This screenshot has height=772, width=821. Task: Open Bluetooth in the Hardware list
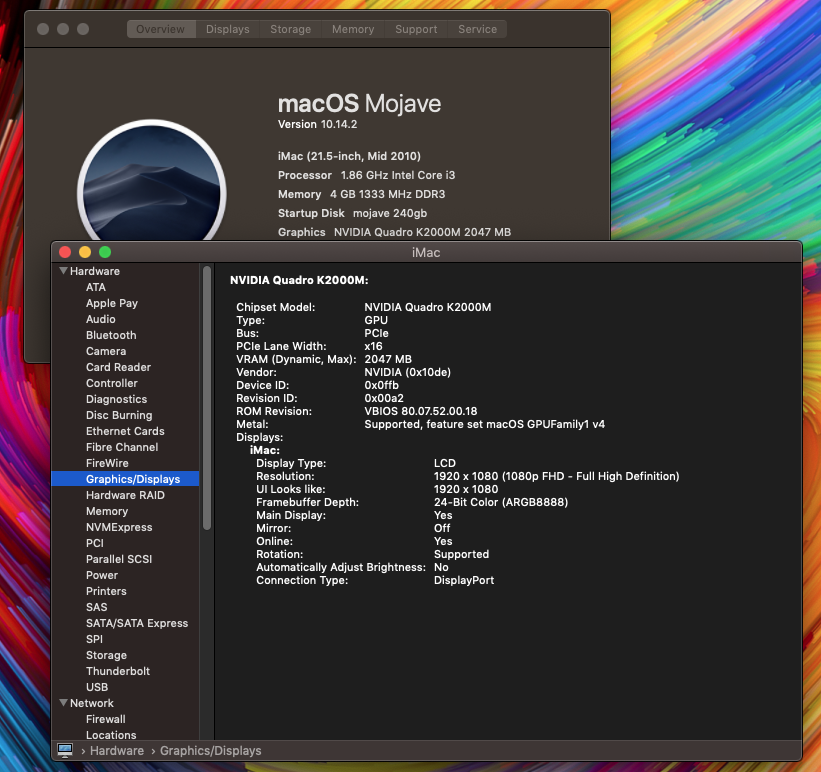click(x=111, y=335)
